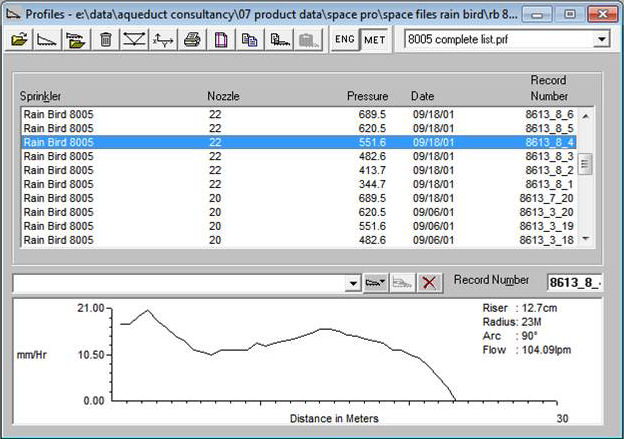Delete record with trash can icon
The image size is (624, 439).
pos(105,39)
